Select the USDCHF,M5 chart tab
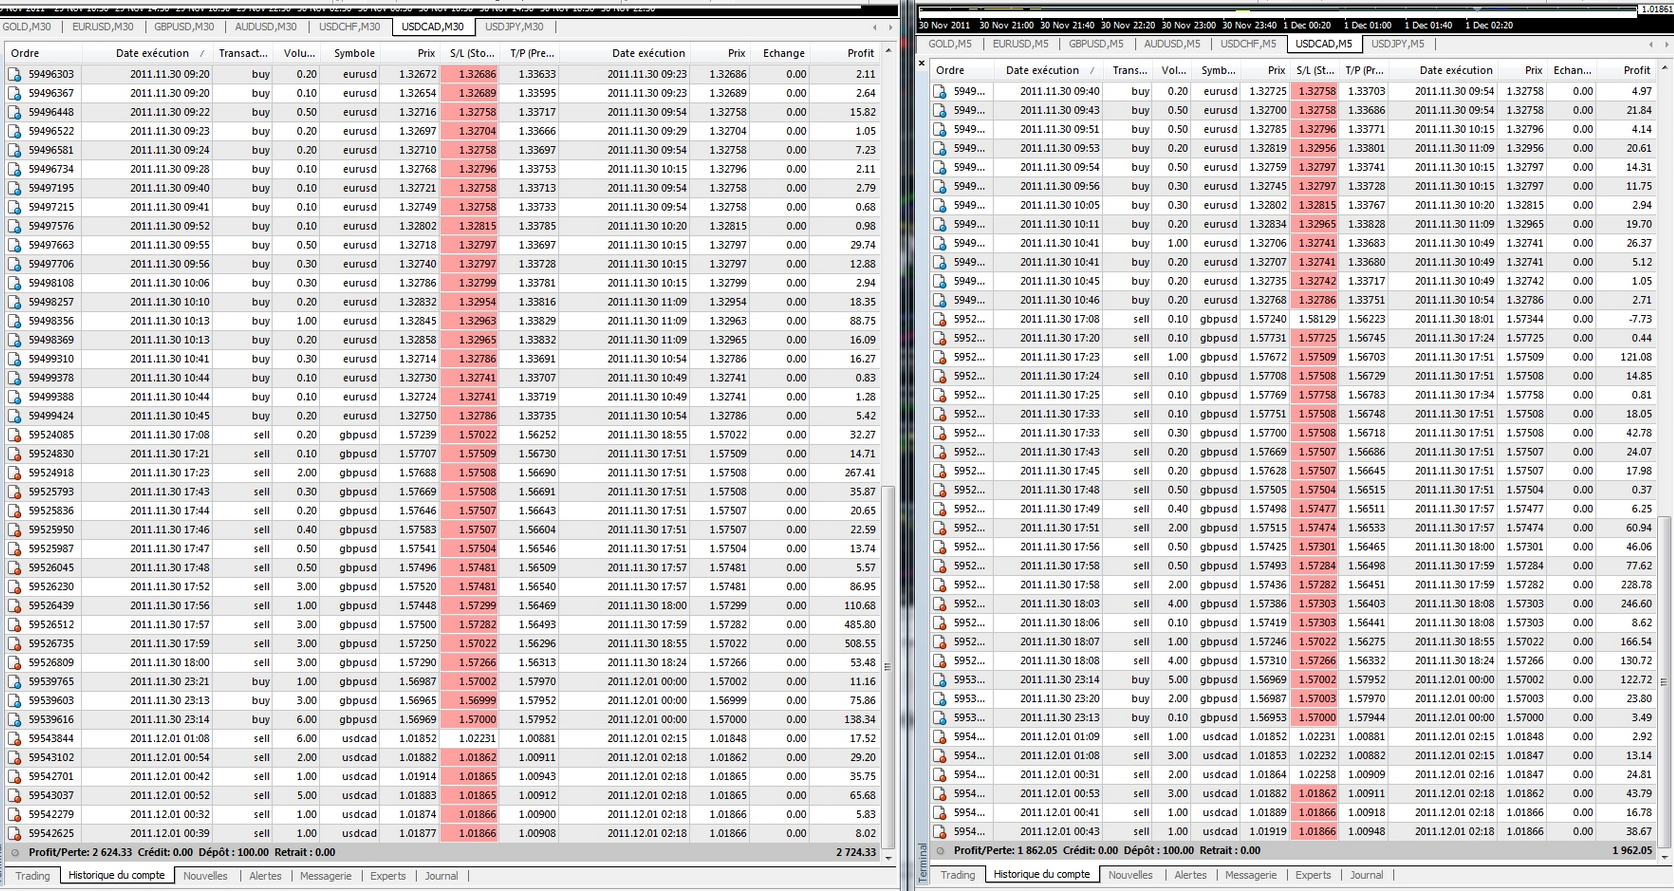The width and height of the screenshot is (1674, 891). 1247,44
